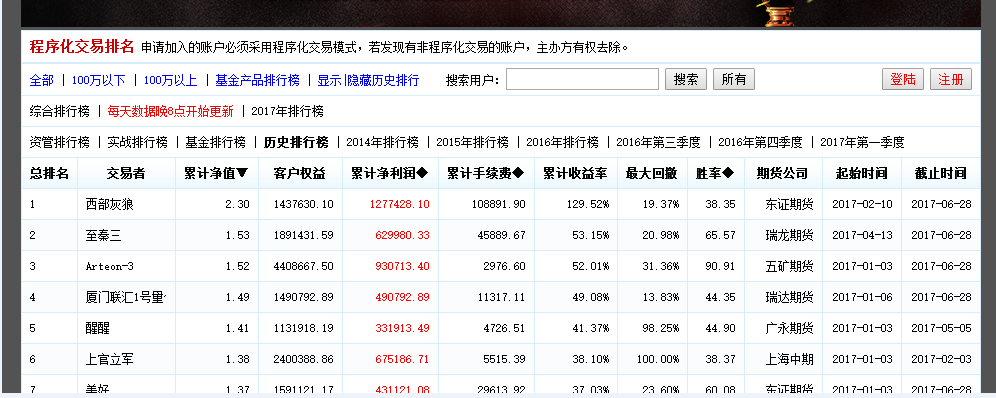This screenshot has width=996, height=398.
Task: Click the 截止时间 column header
Action: pos(941,173)
